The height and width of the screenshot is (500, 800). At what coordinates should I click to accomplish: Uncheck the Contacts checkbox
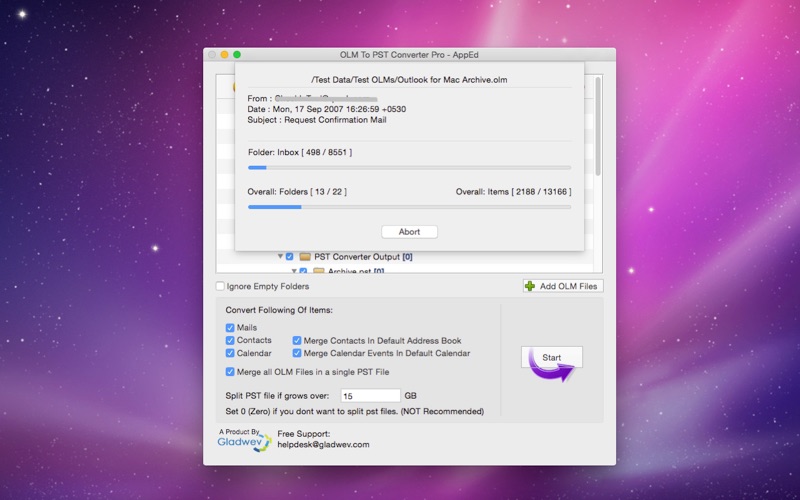point(230,340)
